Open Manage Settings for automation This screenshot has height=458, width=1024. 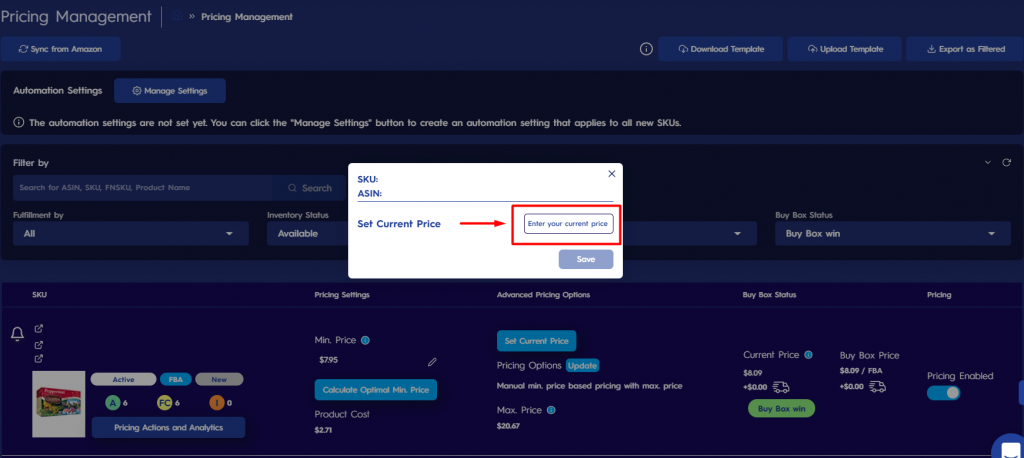click(170, 91)
